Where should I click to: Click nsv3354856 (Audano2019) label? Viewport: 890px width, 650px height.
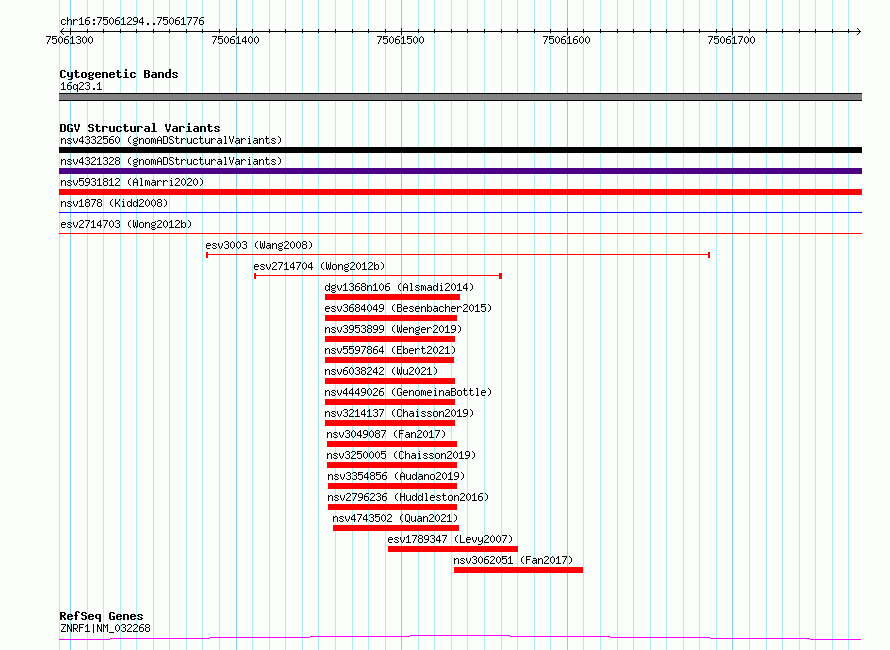click(x=396, y=476)
